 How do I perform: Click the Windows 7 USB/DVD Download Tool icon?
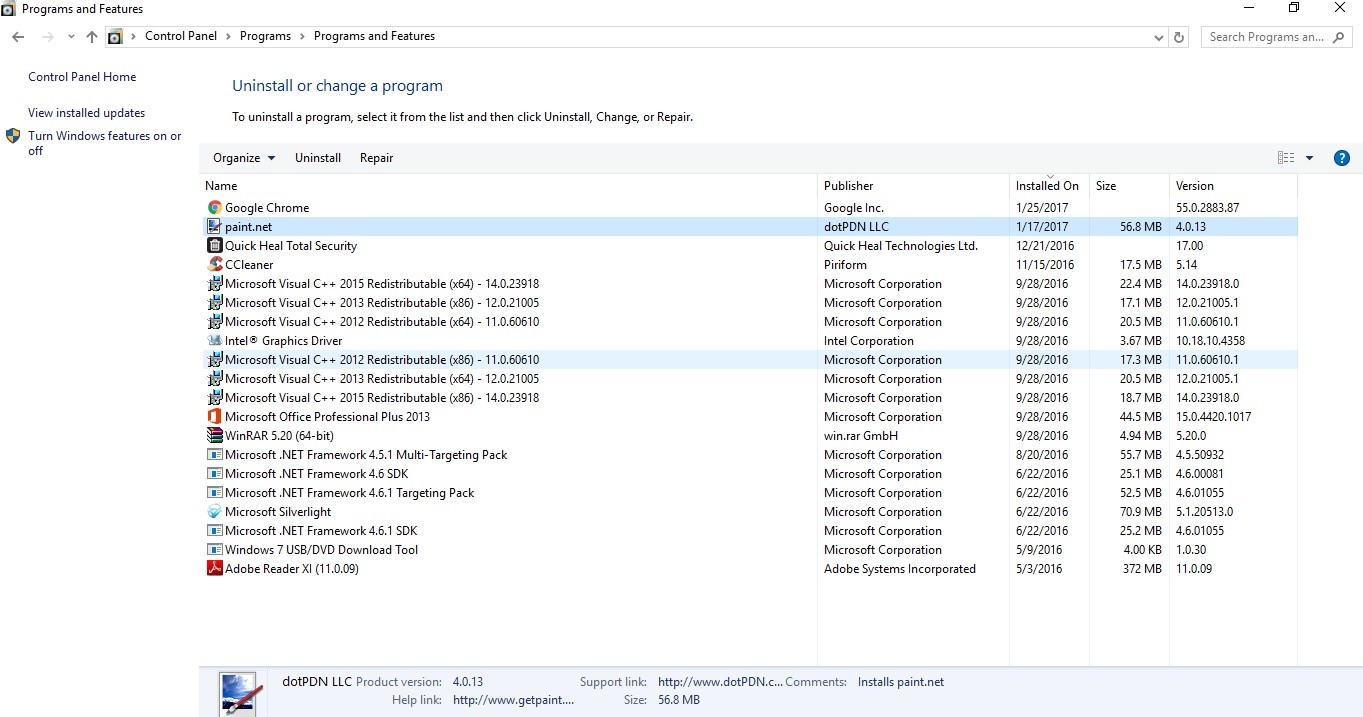tap(214, 550)
